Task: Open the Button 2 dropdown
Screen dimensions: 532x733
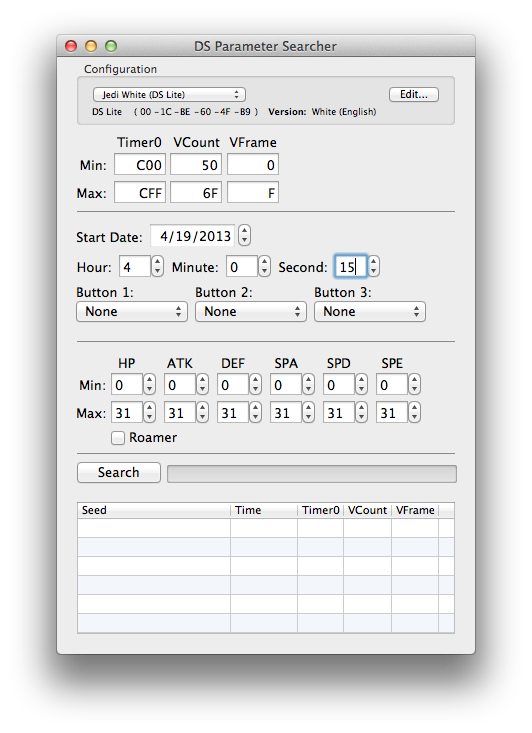Action: tap(251, 312)
